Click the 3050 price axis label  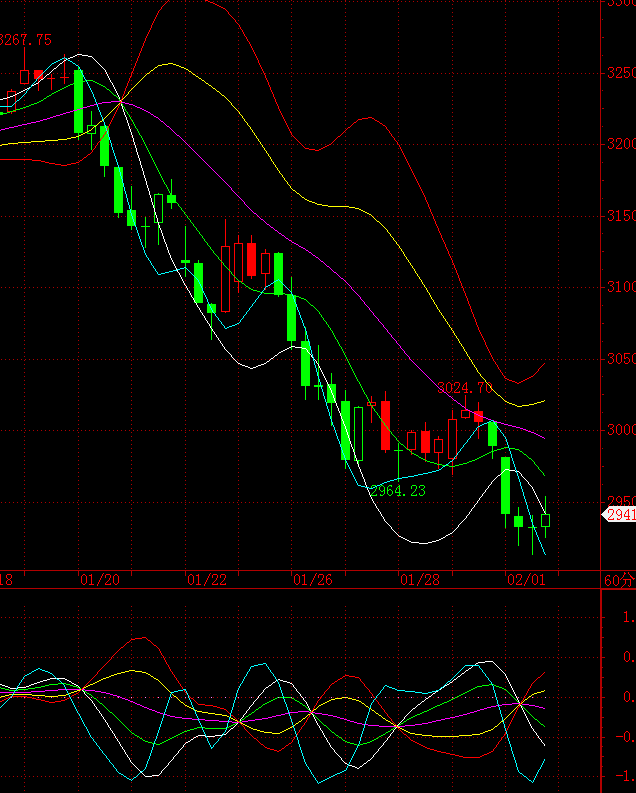[621, 359]
